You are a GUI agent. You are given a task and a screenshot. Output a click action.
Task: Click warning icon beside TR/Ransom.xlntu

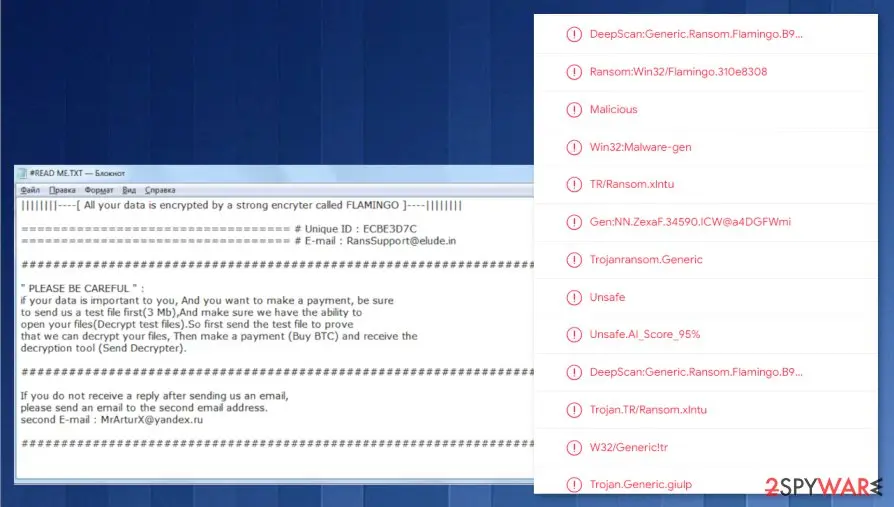tap(574, 184)
